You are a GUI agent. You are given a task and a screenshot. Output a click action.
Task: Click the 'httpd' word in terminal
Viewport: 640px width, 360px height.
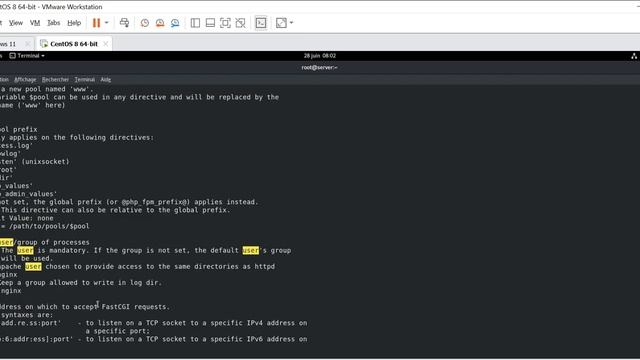click(265, 267)
